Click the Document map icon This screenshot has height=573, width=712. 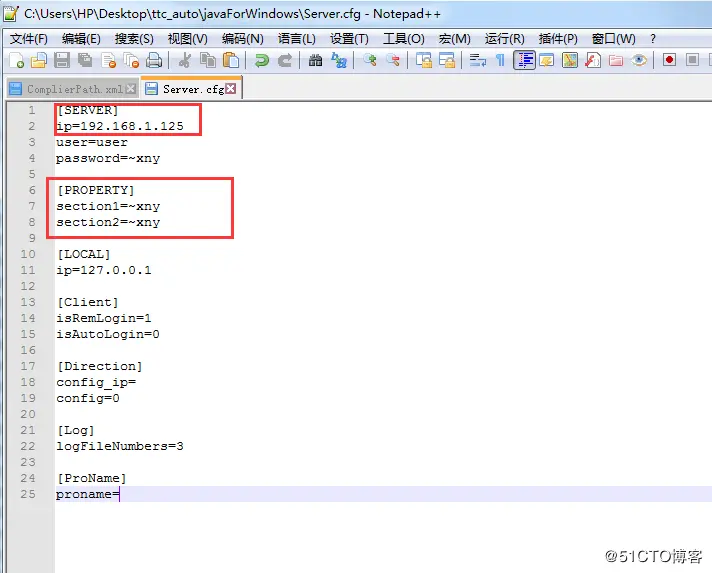(570, 60)
